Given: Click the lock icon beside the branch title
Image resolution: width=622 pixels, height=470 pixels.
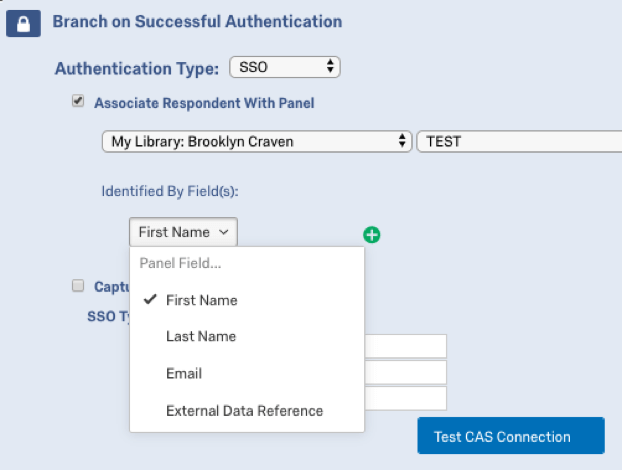Looking at the screenshot, I should pyautogui.click(x=23, y=23).
